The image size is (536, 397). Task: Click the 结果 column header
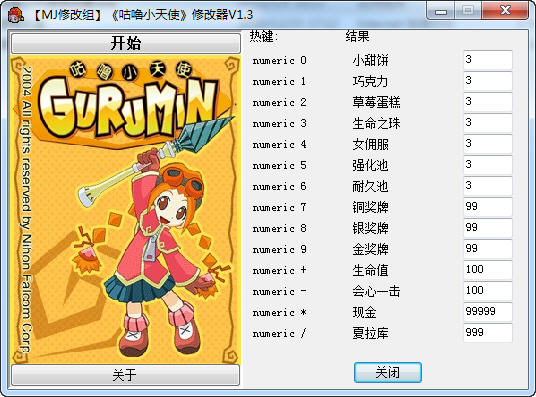click(x=357, y=36)
